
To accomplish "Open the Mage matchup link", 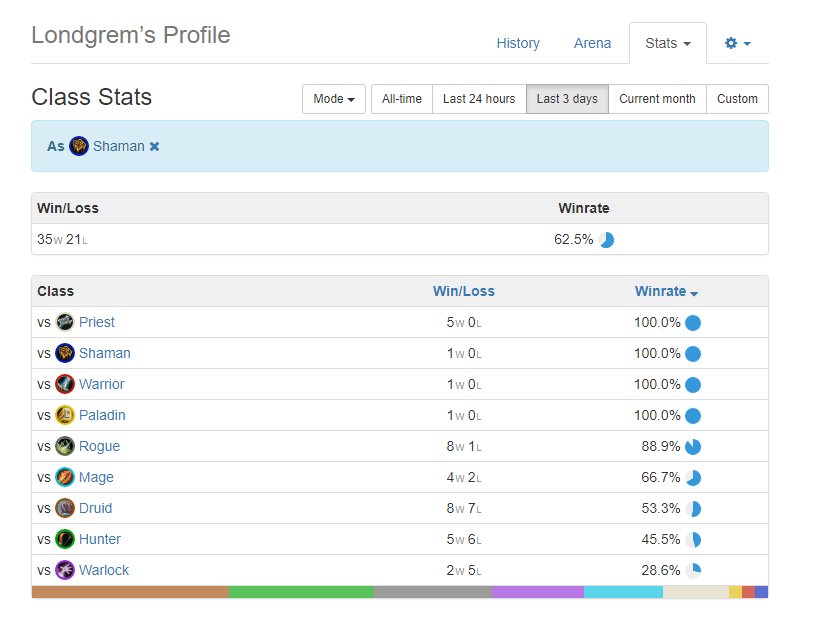I will point(97,477).
